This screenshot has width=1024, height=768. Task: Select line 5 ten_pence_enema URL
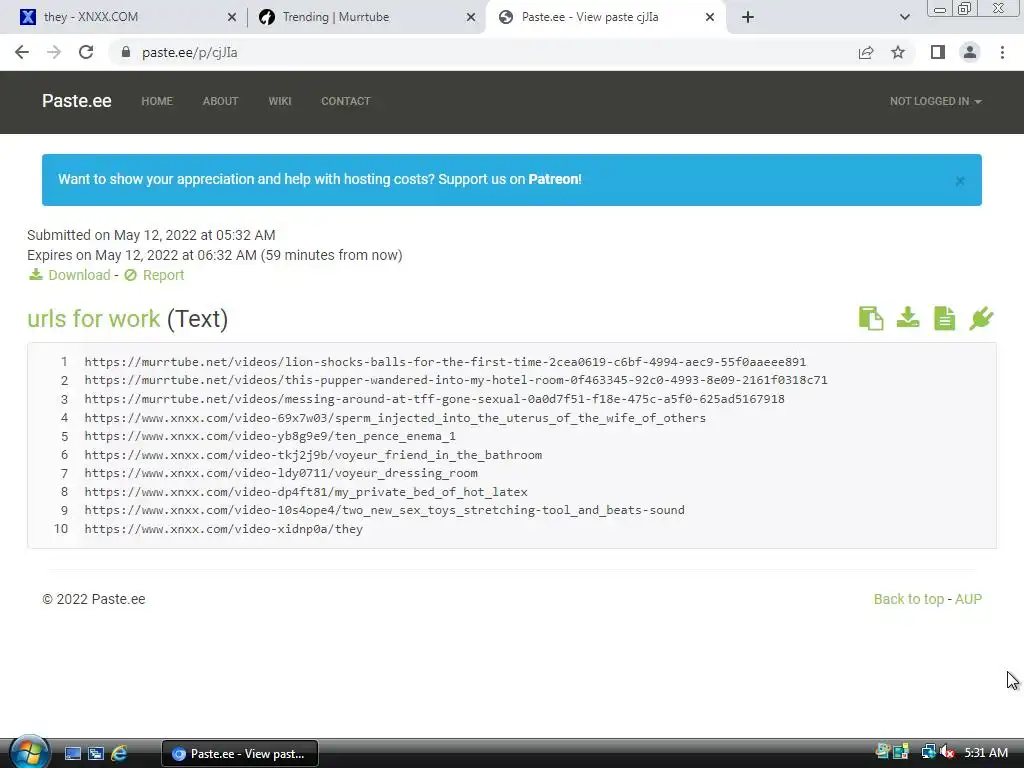click(270, 436)
